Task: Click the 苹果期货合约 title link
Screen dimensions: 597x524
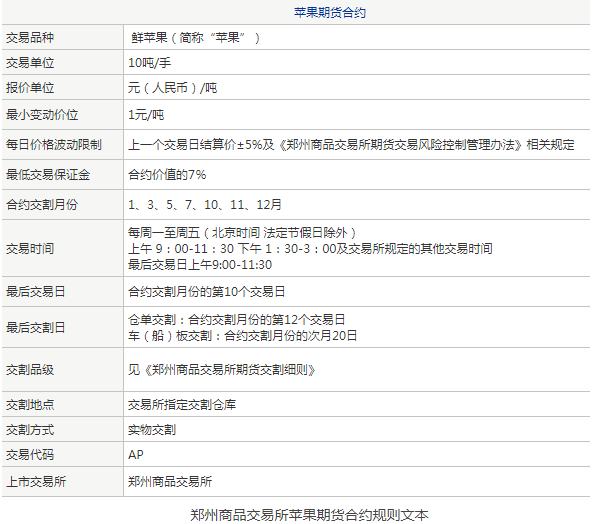Action: click(x=330, y=13)
